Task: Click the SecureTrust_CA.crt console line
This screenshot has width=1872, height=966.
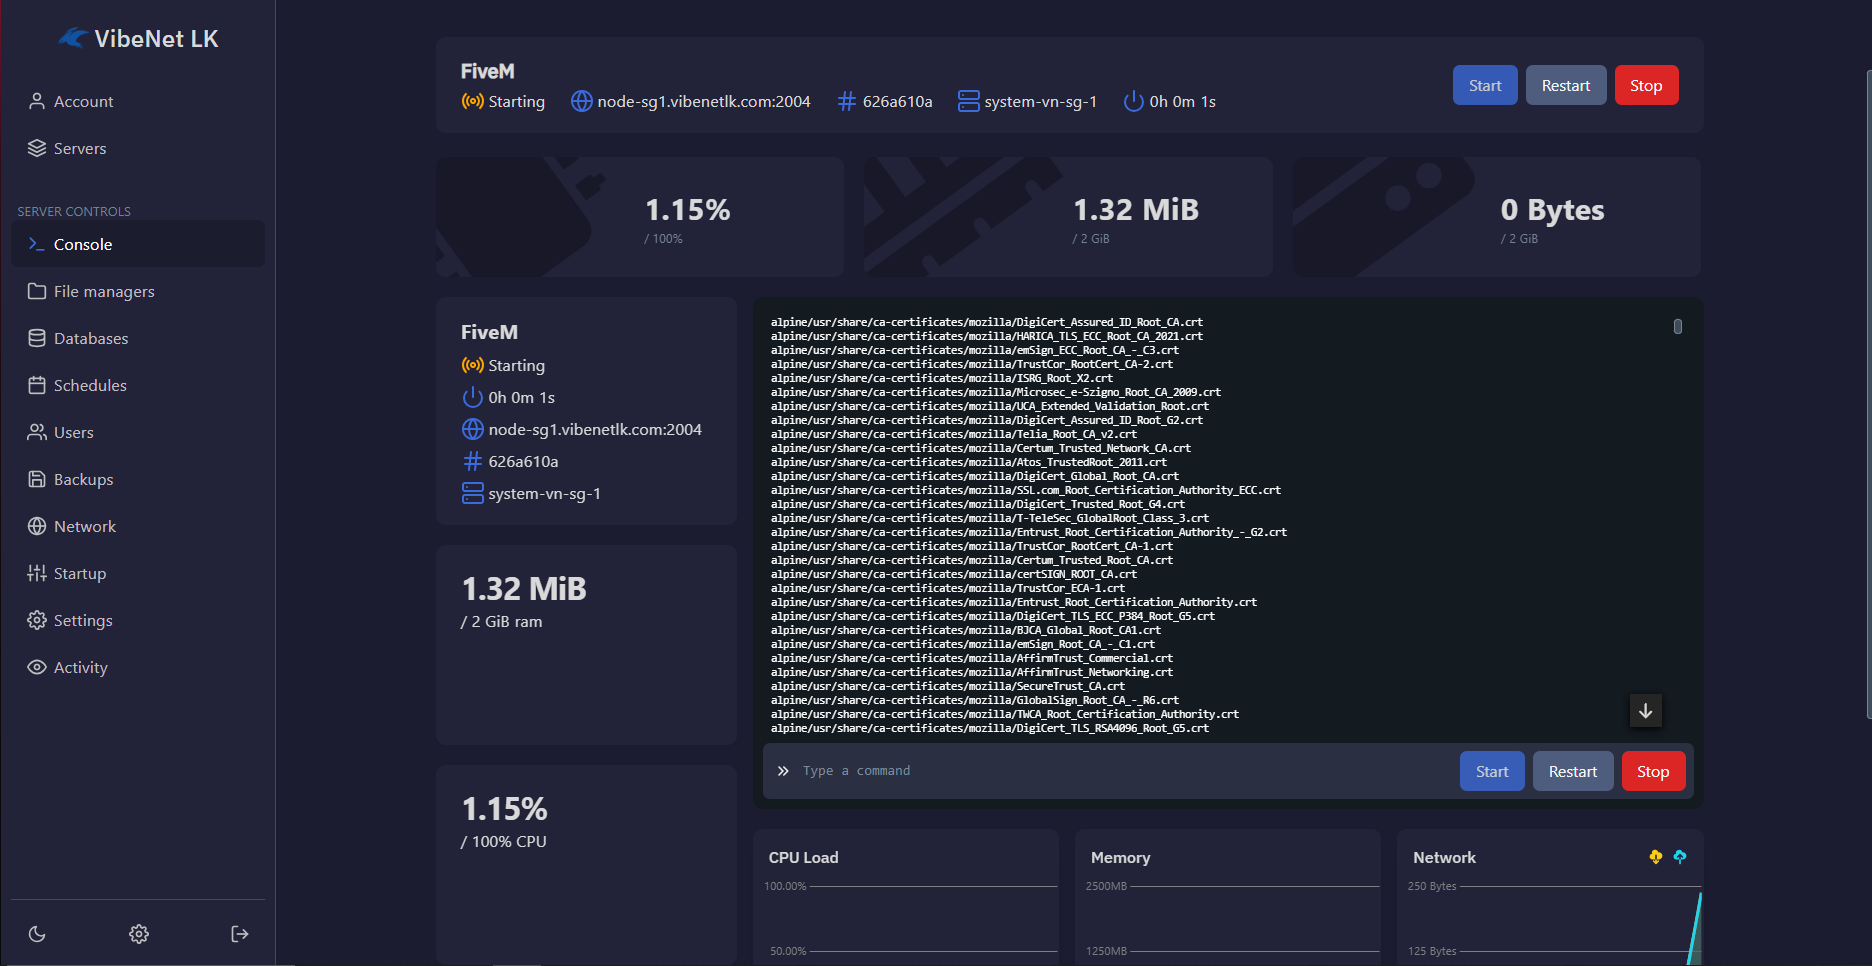Action: pos(948,686)
